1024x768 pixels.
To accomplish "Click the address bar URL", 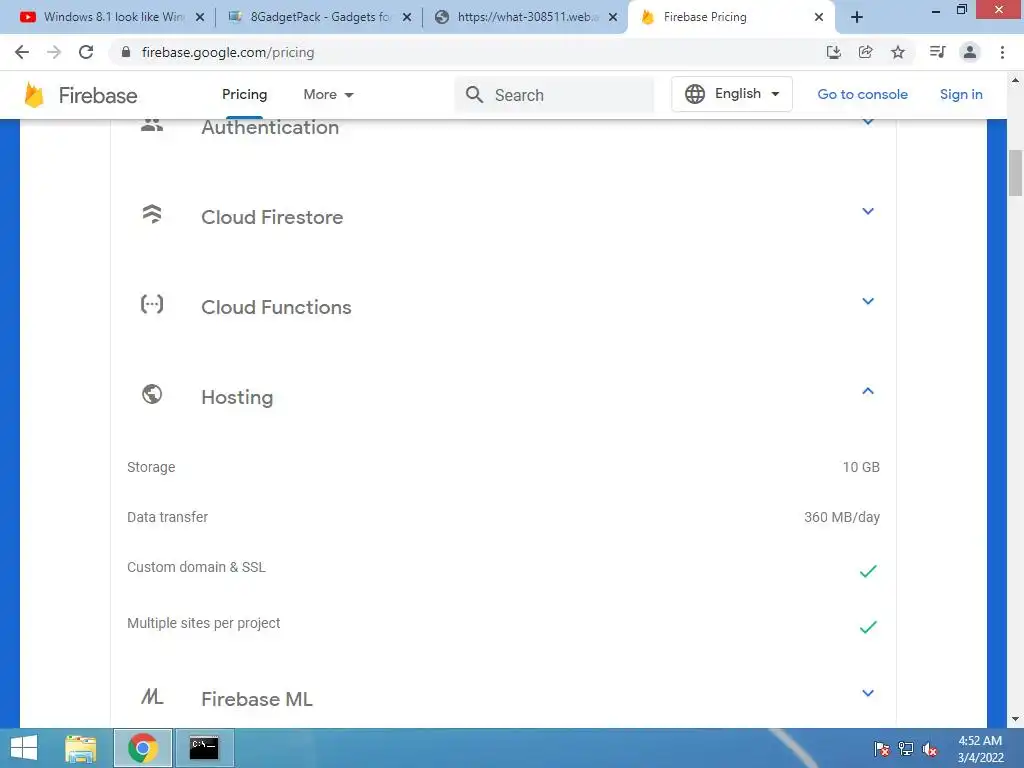I will [x=228, y=52].
